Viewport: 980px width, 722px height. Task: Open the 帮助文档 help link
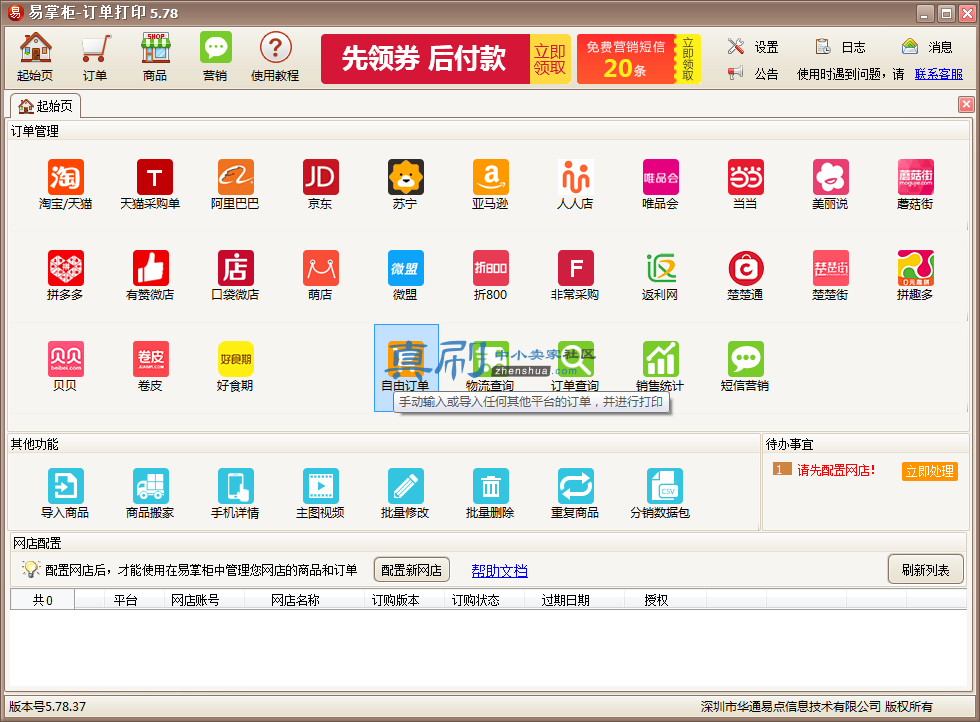[x=499, y=571]
